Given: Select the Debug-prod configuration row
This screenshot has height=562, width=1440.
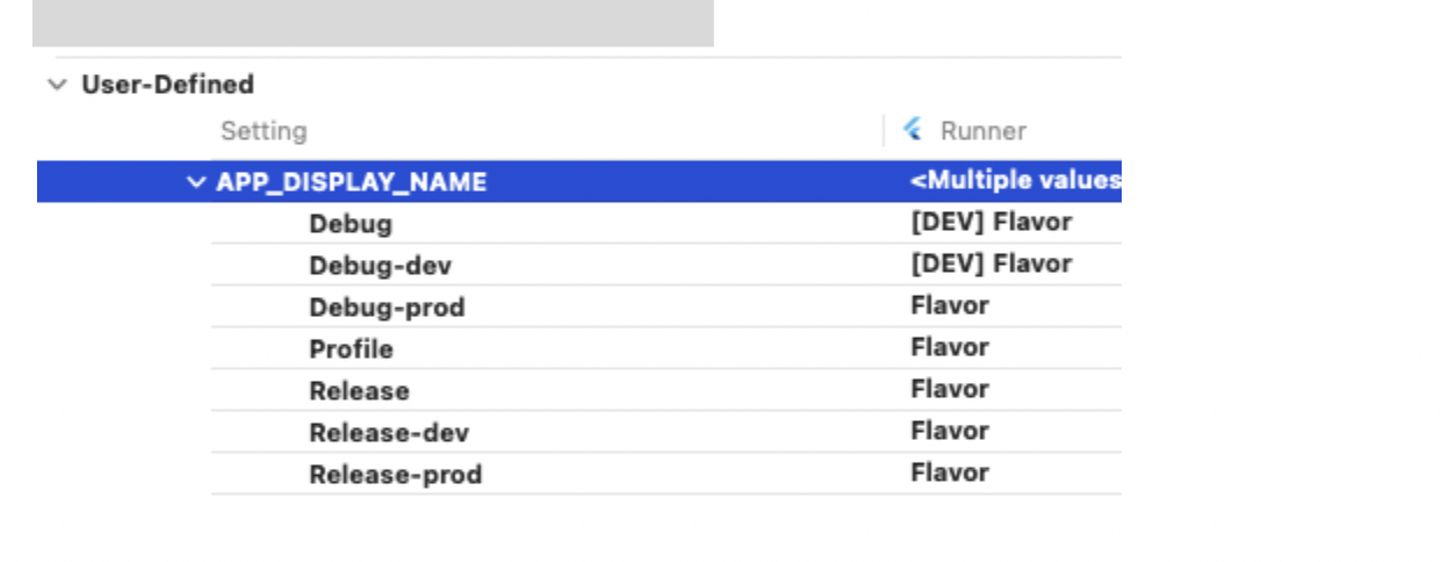Looking at the screenshot, I should pyautogui.click(x=387, y=308).
